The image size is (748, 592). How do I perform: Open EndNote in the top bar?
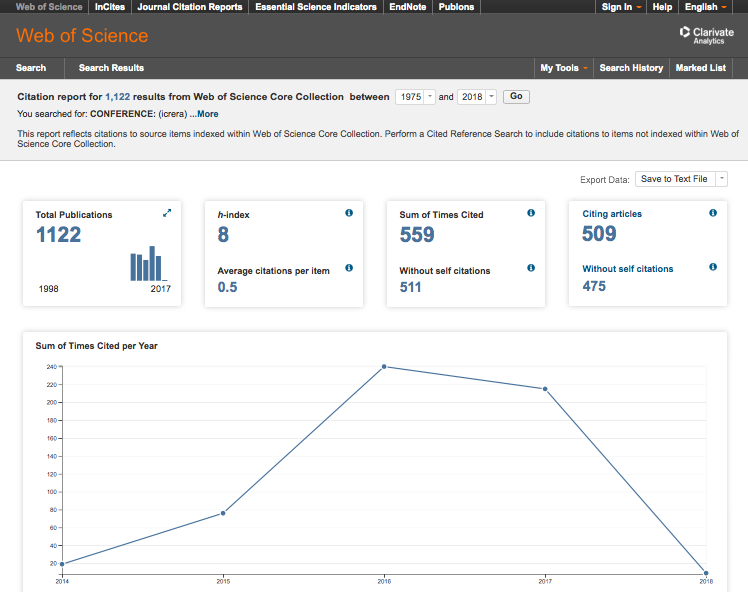pyautogui.click(x=408, y=7)
